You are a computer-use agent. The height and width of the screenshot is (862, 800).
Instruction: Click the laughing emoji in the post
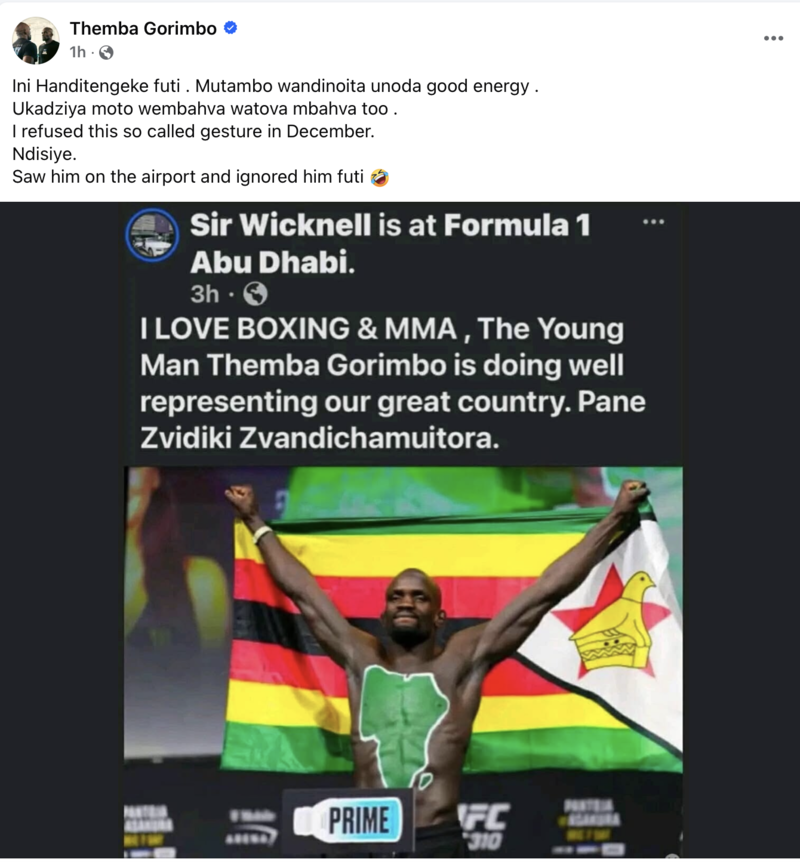(380, 178)
